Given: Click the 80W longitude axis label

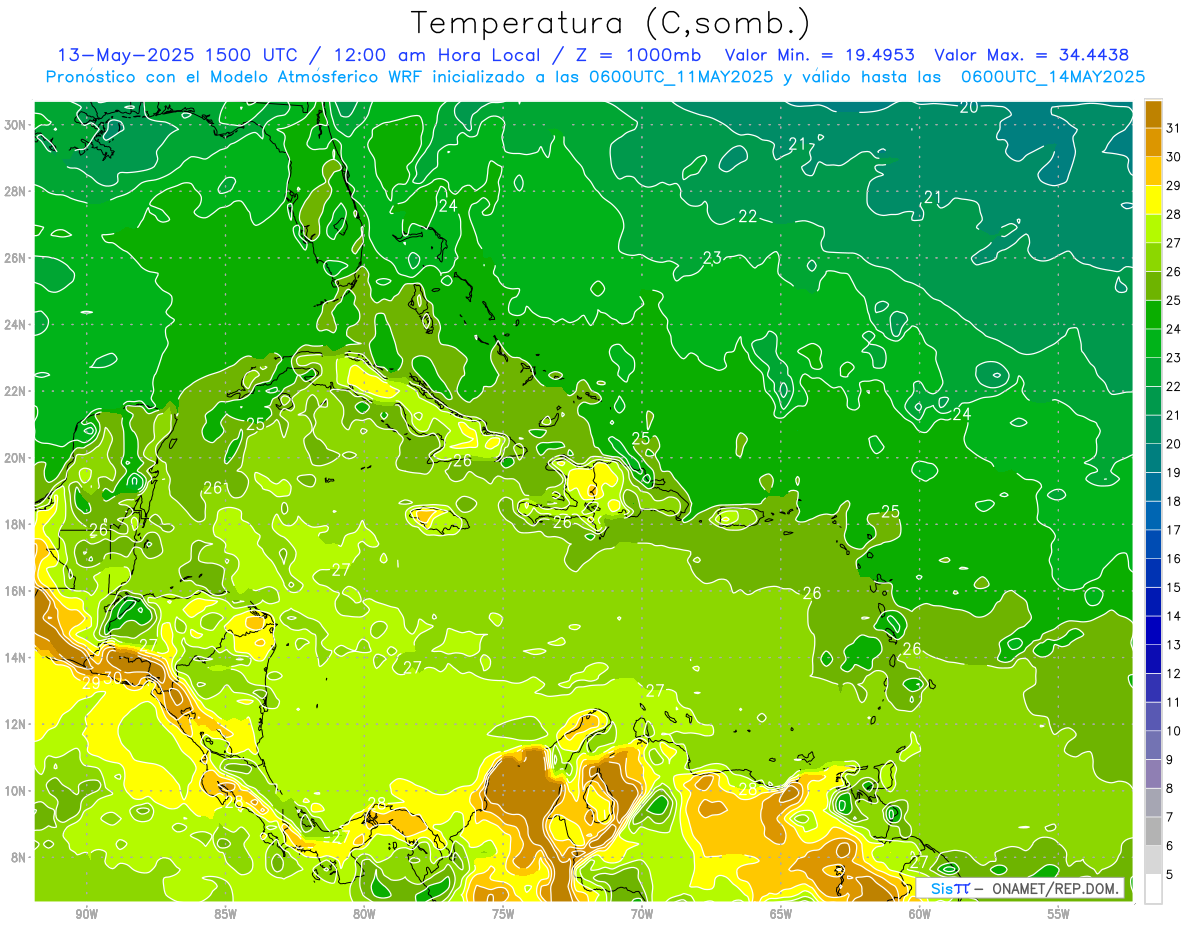Looking at the screenshot, I should click(364, 914).
